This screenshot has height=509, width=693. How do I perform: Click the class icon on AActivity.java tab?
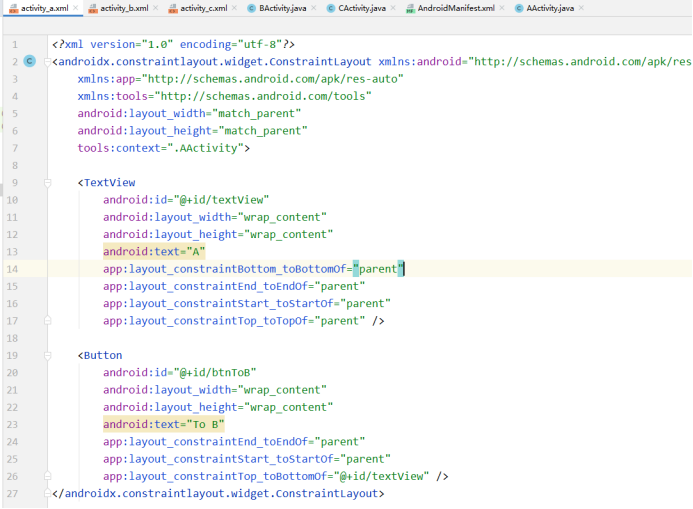point(519,8)
